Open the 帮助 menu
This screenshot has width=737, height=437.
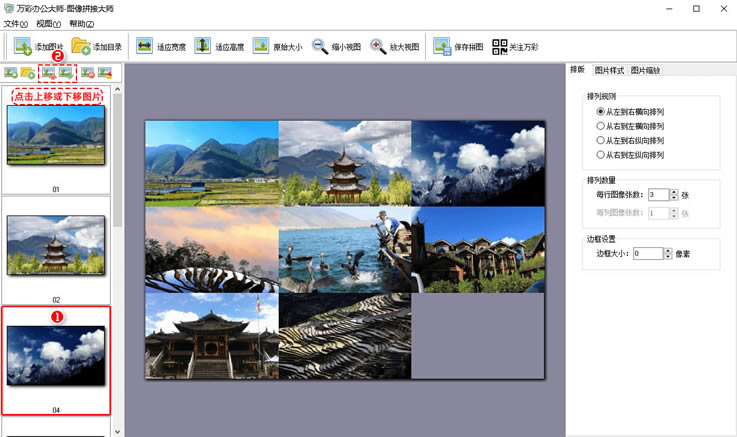point(82,23)
